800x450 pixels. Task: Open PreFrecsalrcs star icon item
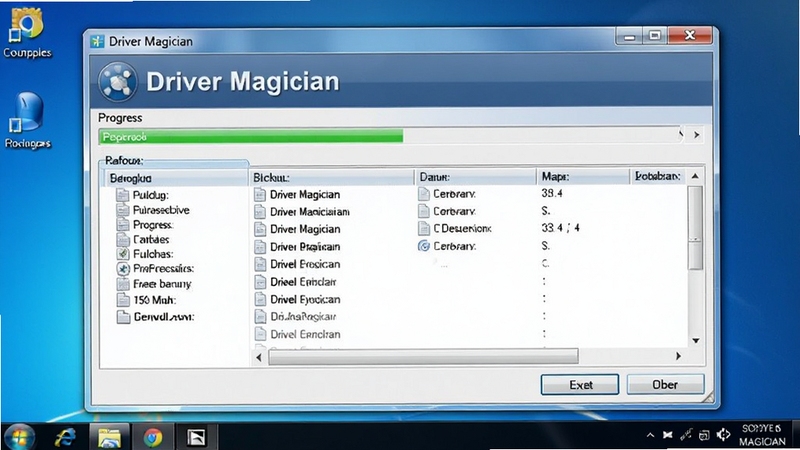pyautogui.click(x=122, y=268)
